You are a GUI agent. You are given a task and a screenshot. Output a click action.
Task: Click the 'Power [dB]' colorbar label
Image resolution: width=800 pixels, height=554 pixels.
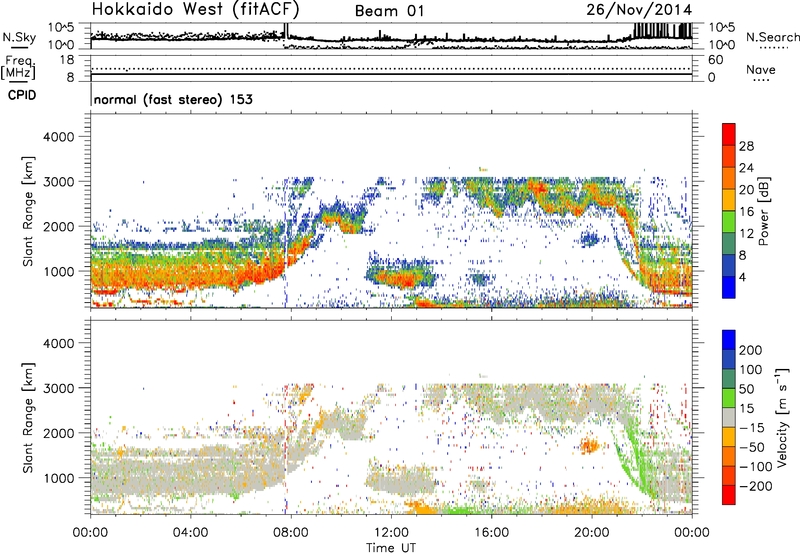(764, 212)
